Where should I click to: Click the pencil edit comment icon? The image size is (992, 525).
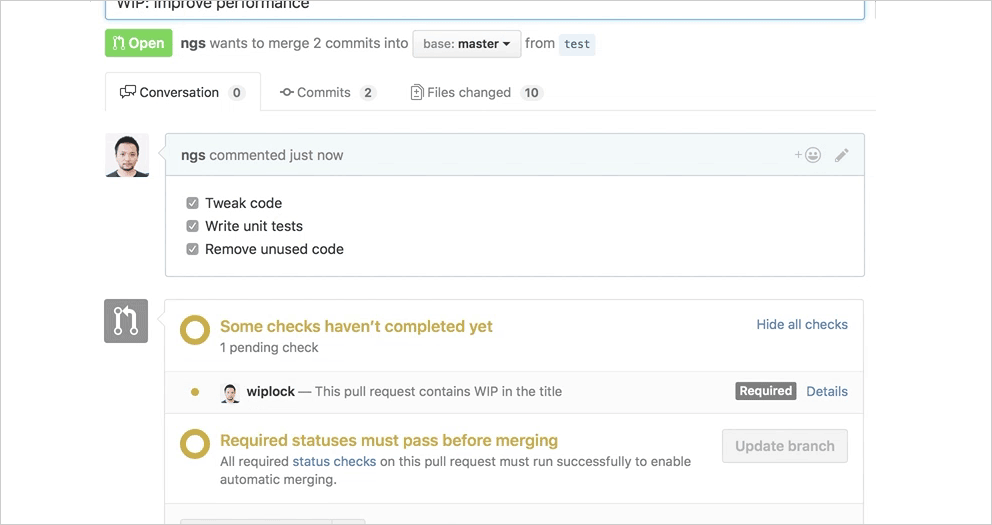pyautogui.click(x=842, y=155)
